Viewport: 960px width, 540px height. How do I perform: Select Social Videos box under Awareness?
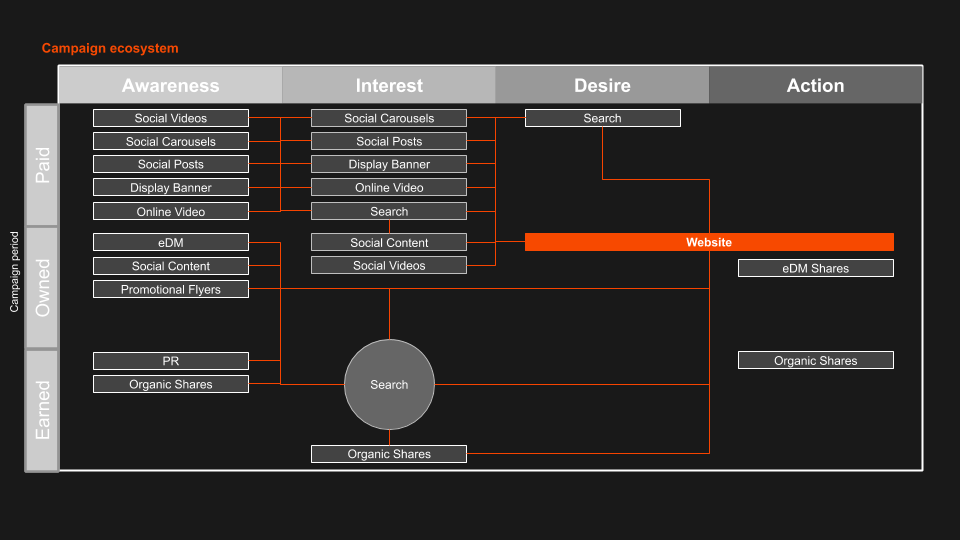[171, 118]
